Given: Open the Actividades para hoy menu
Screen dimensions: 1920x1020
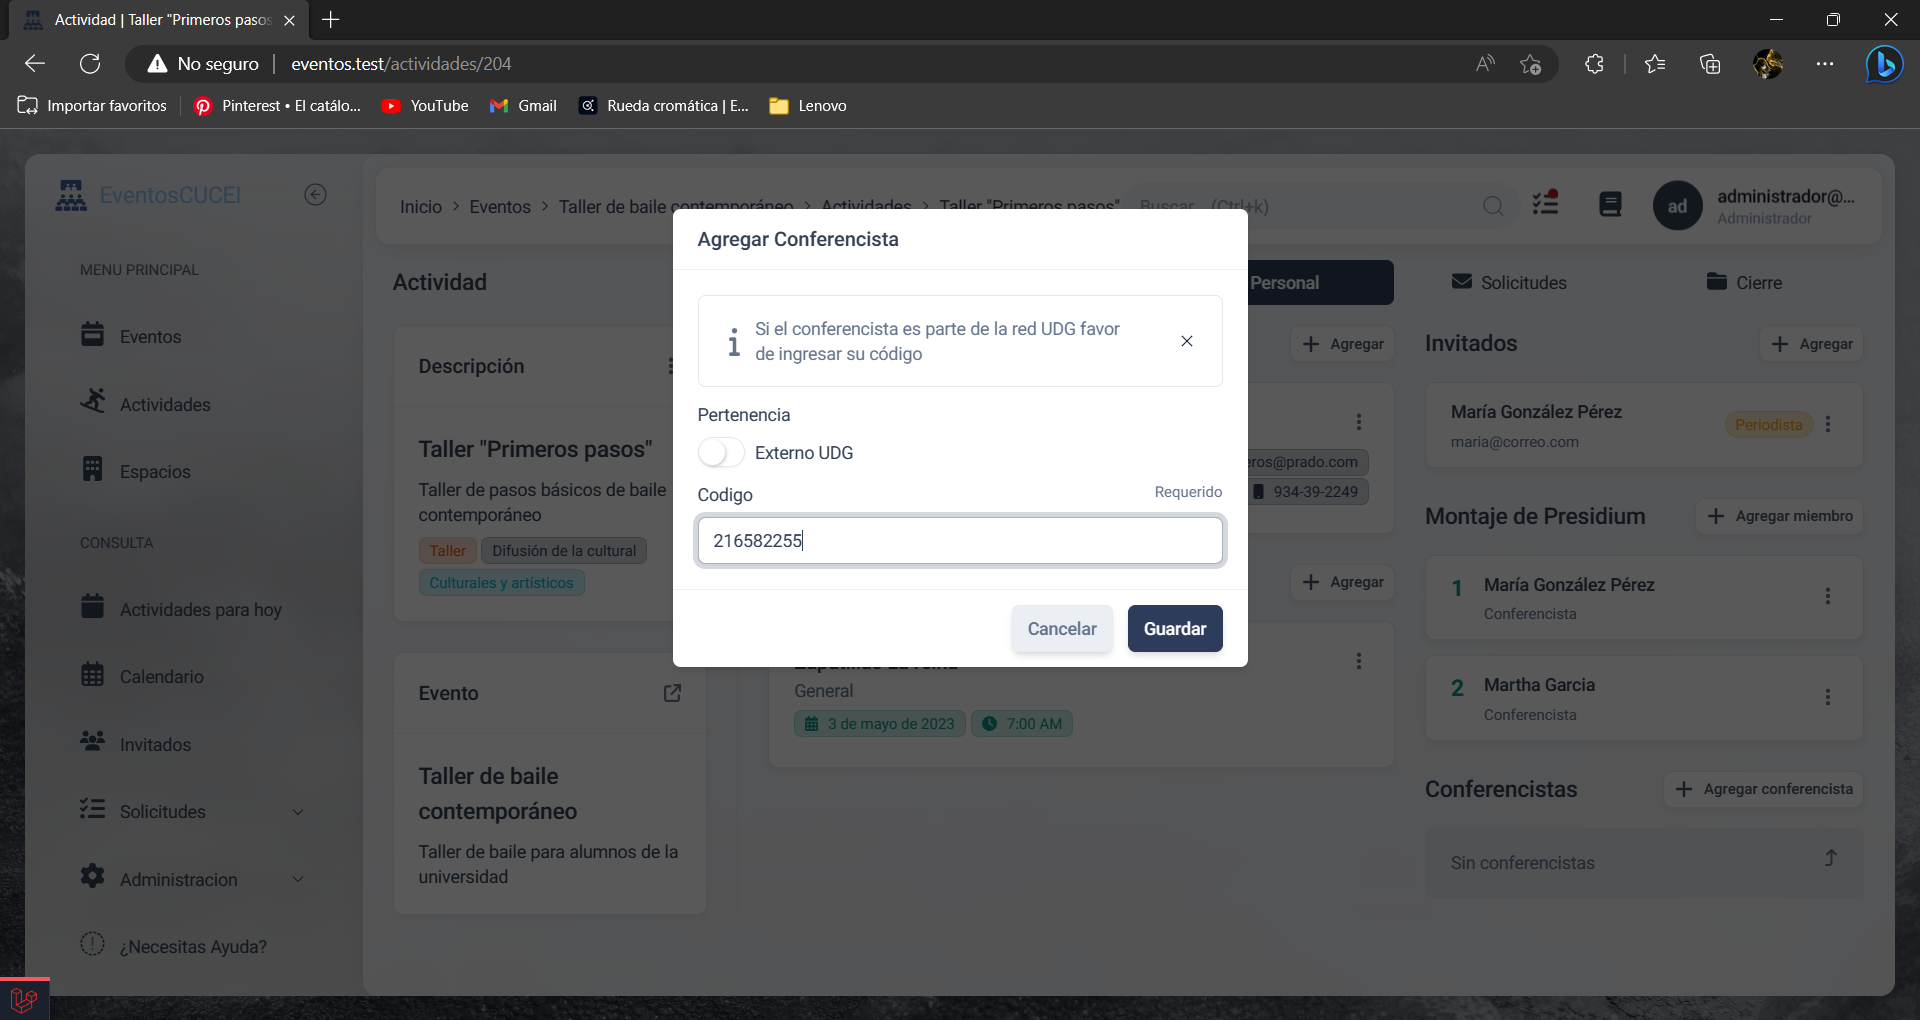Looking at the screenshot, I should click(200, 610).
